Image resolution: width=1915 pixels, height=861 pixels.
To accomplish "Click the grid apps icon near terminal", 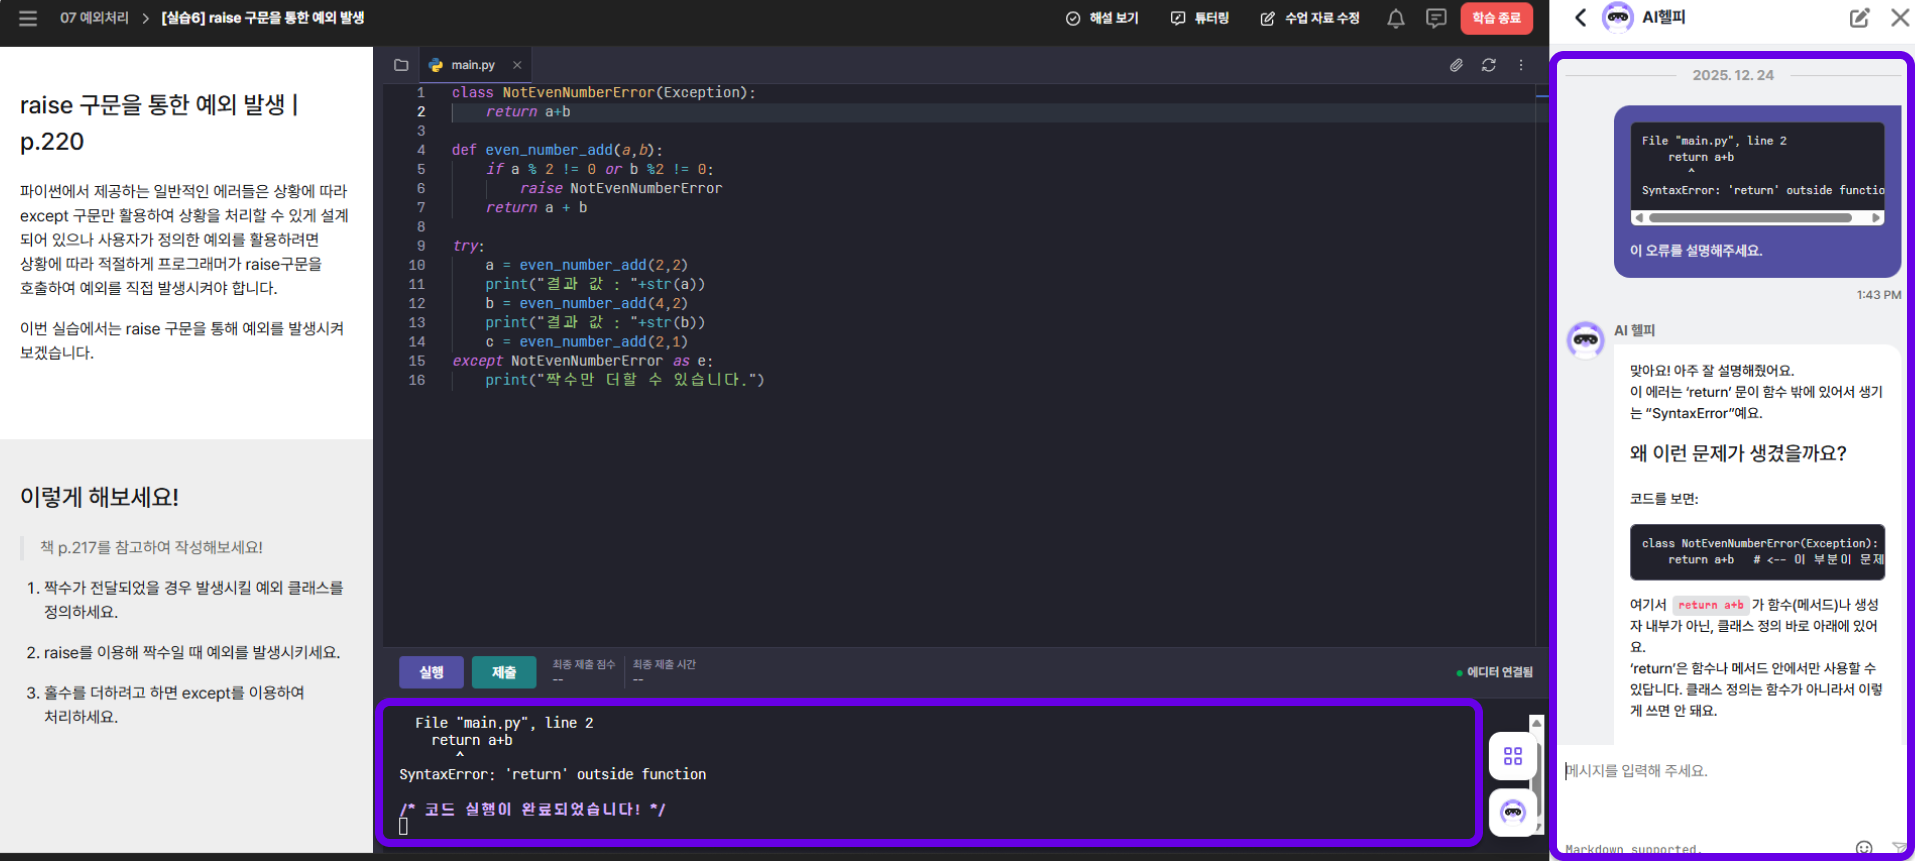I will (1512, 756).
